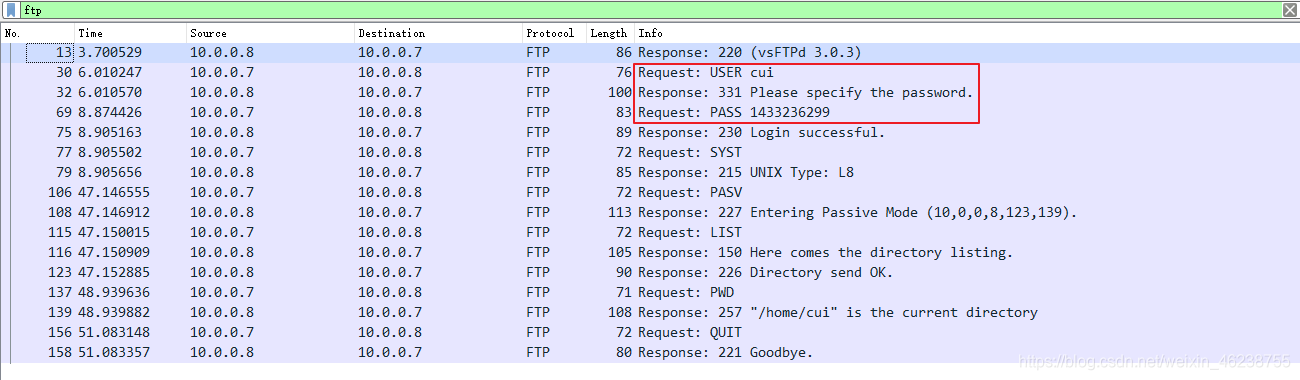Click time value 47.146555
The height and width of the screenshot is (380, 1300).
114,192
